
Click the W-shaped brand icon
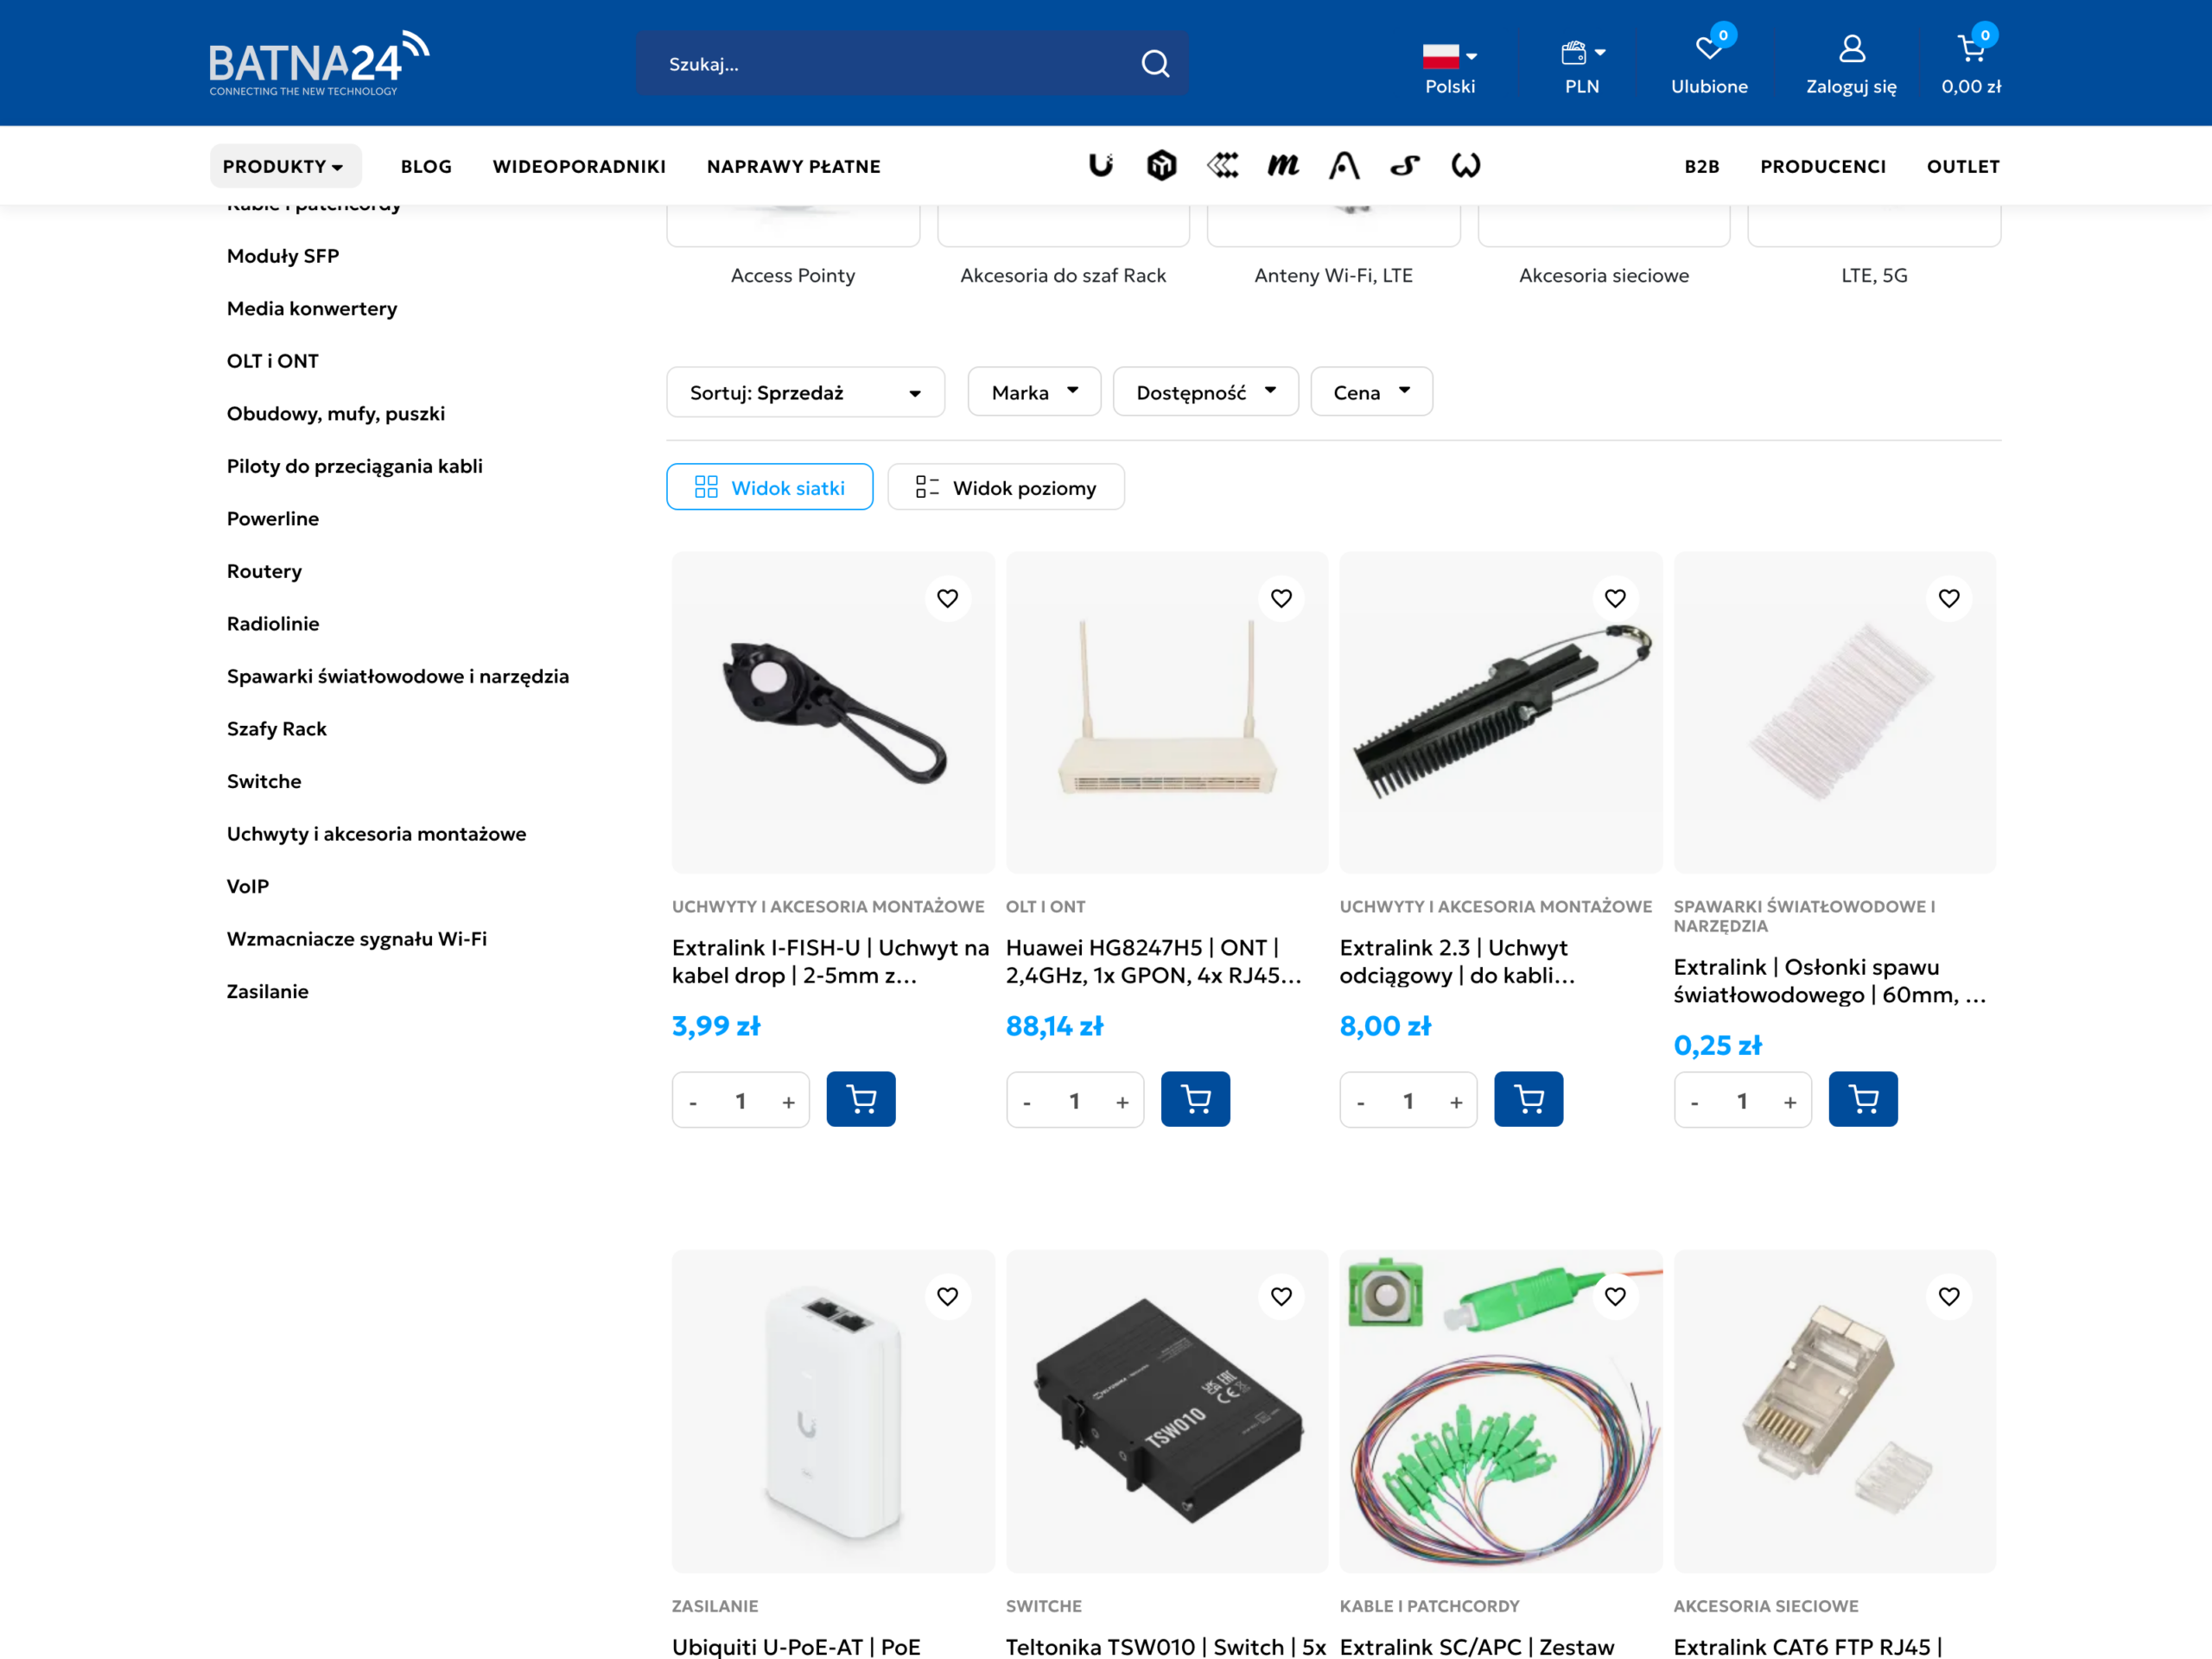point(1466,166)
